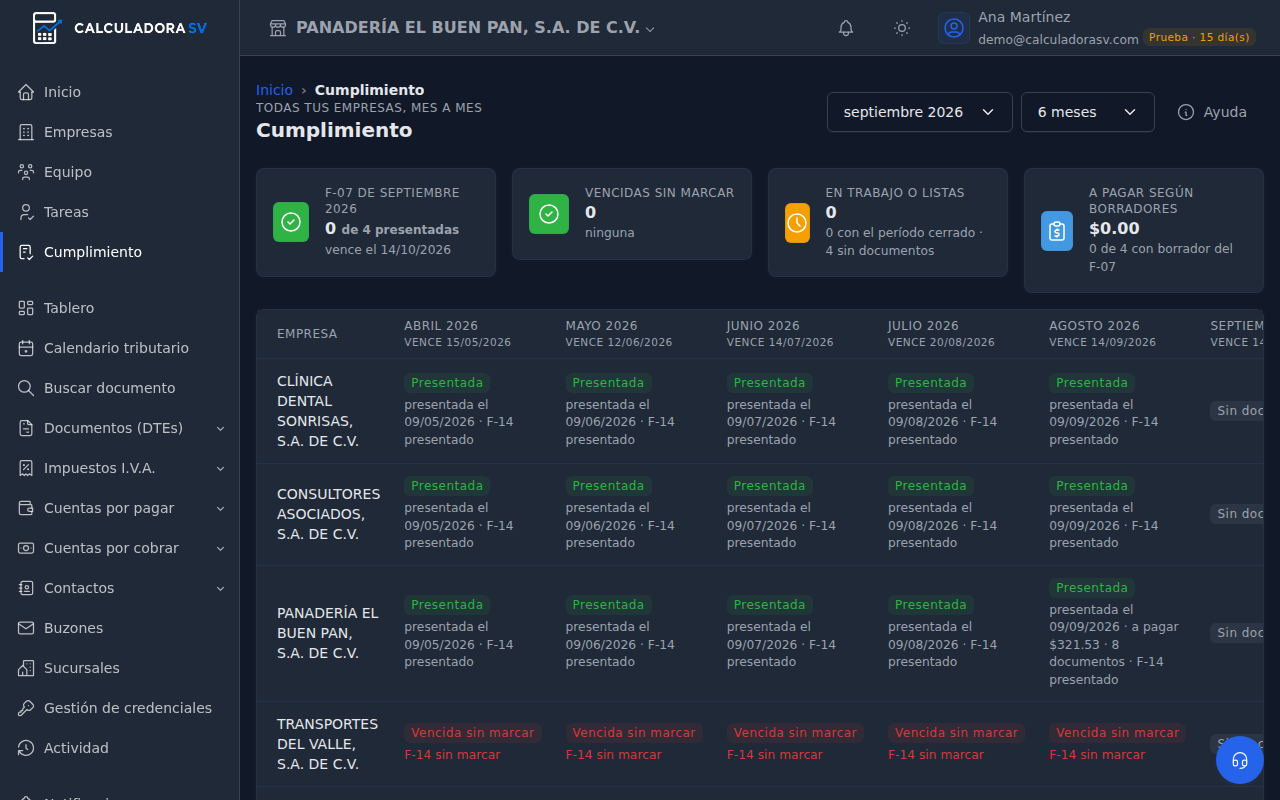Open the septiembre 2026 month dropdown
The image size is (1280, 800).
click(920, 112)
